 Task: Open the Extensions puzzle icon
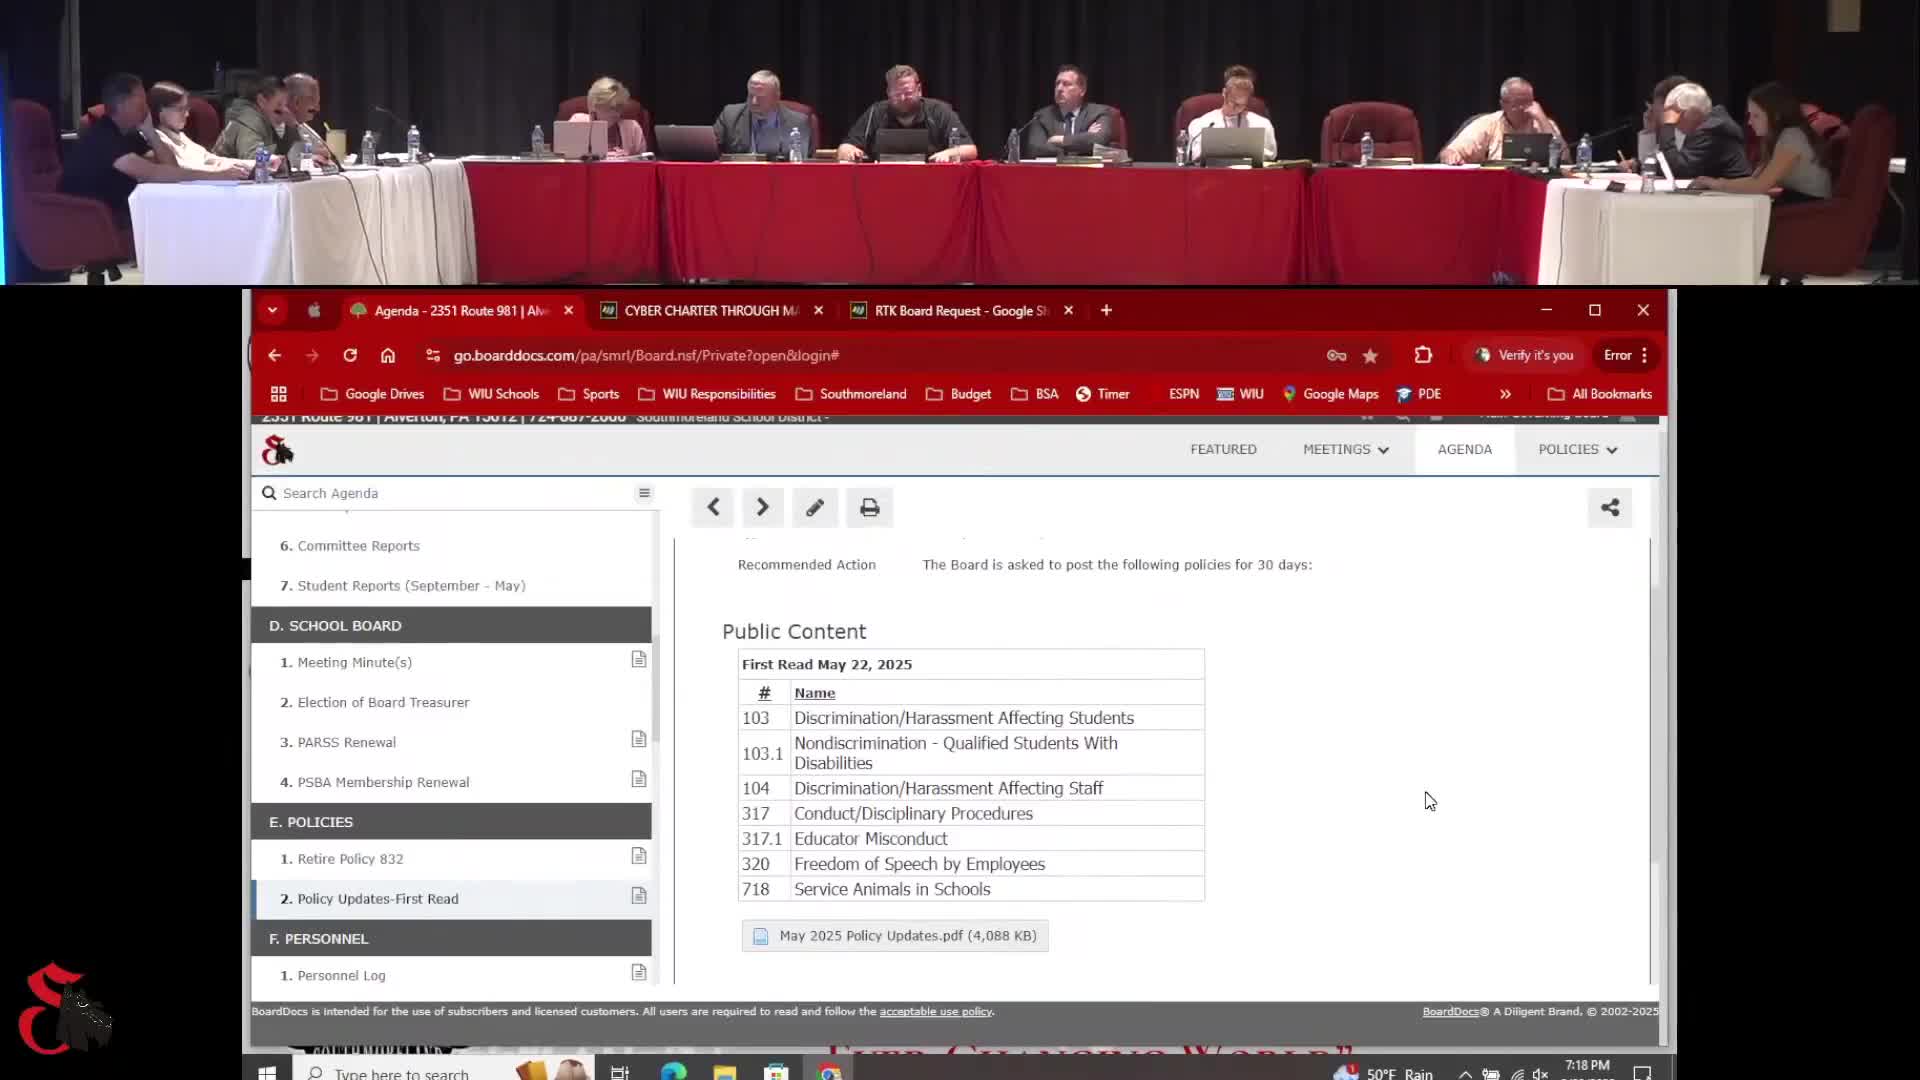click(x=1423, y=355)
